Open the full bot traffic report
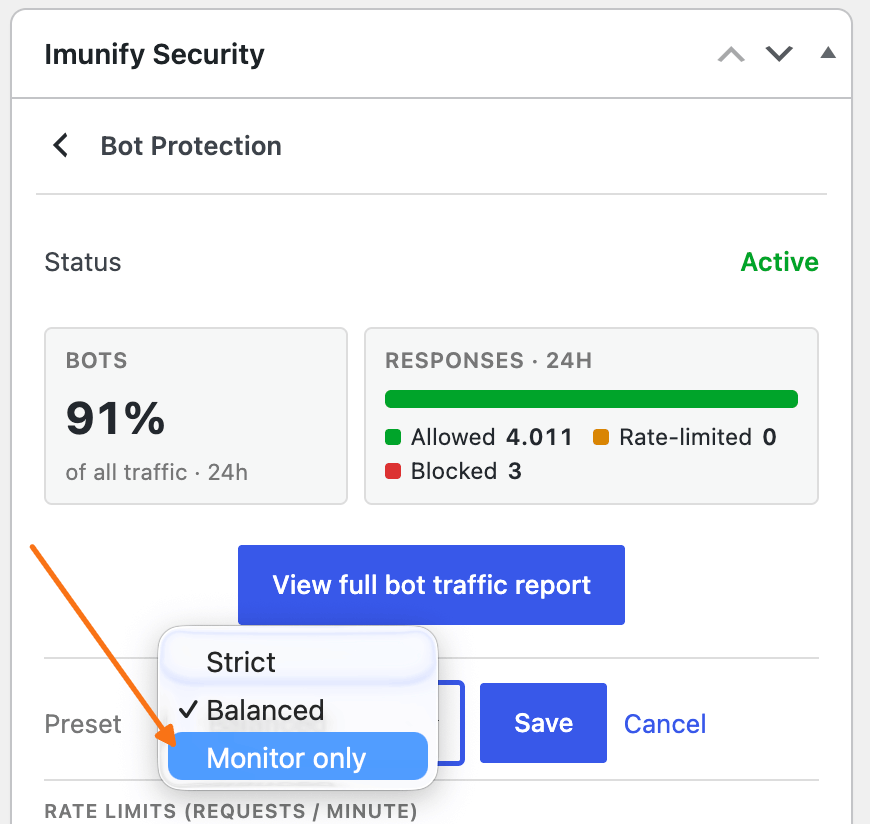This screenshot has height=824, width=870. click(x=431, y=585)
